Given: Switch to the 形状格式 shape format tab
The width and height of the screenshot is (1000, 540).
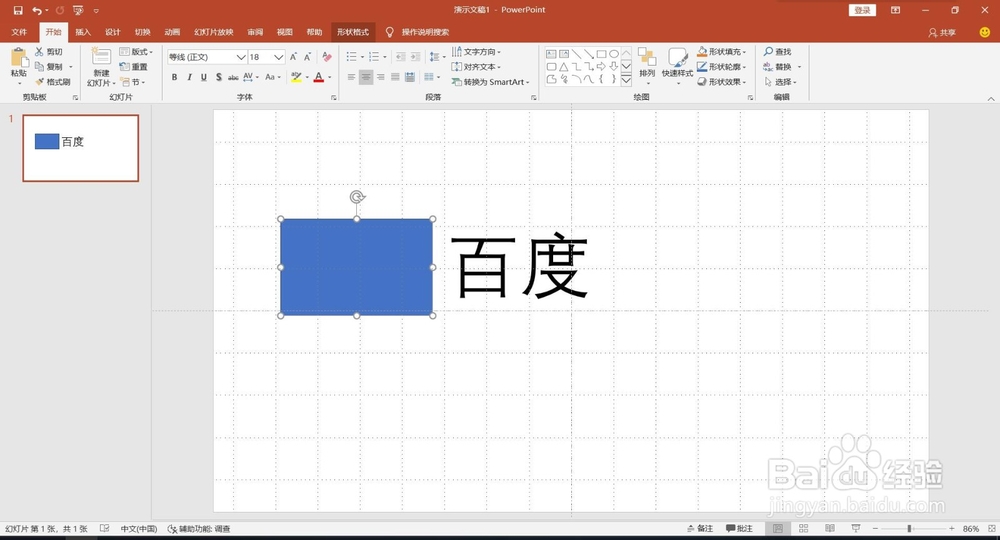Looking at the screenshot, I should (353, 32).
